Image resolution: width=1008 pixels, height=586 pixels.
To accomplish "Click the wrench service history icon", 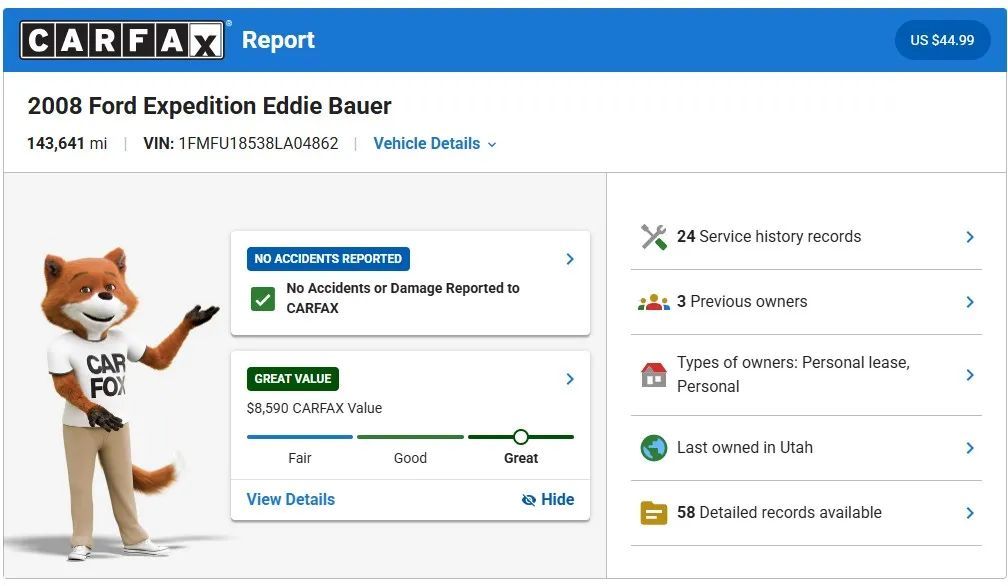I will click(x=653, y=237).
